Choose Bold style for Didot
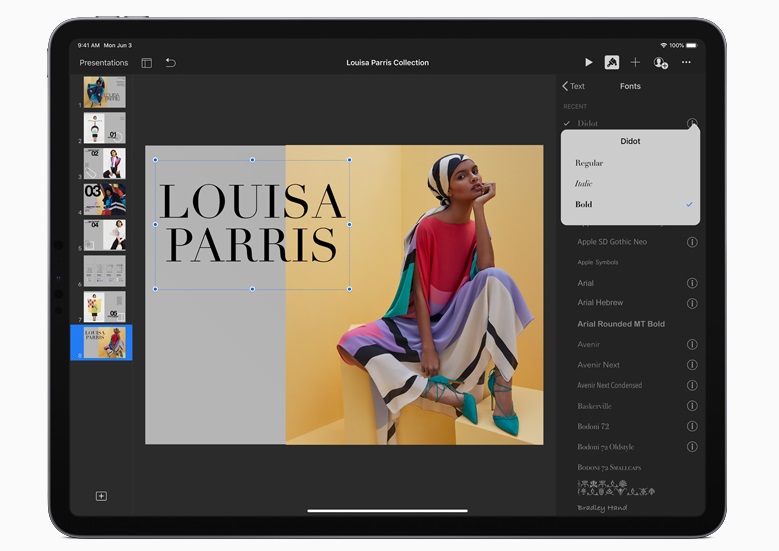 point(630,204)
